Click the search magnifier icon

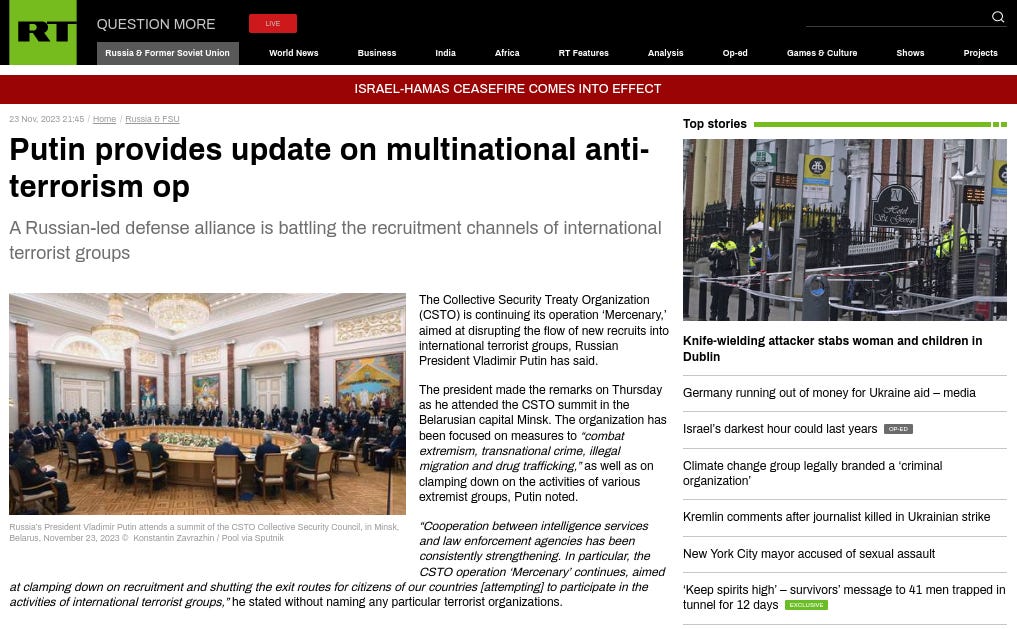[998, 17]
